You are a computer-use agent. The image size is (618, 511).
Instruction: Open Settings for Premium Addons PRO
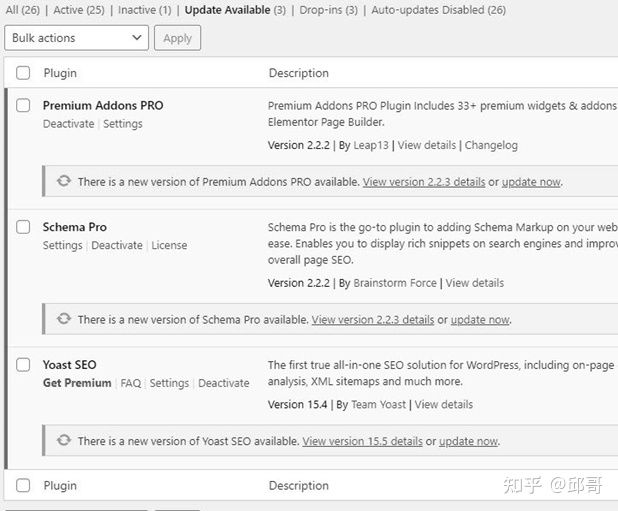tap(123, 124)
